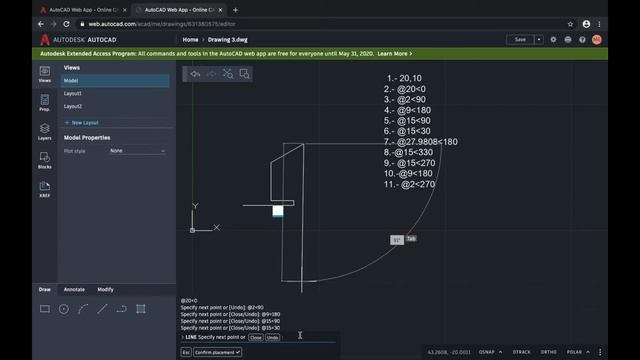
Task: Switch to the Annotate tab
Action: (x=74, y=289)
